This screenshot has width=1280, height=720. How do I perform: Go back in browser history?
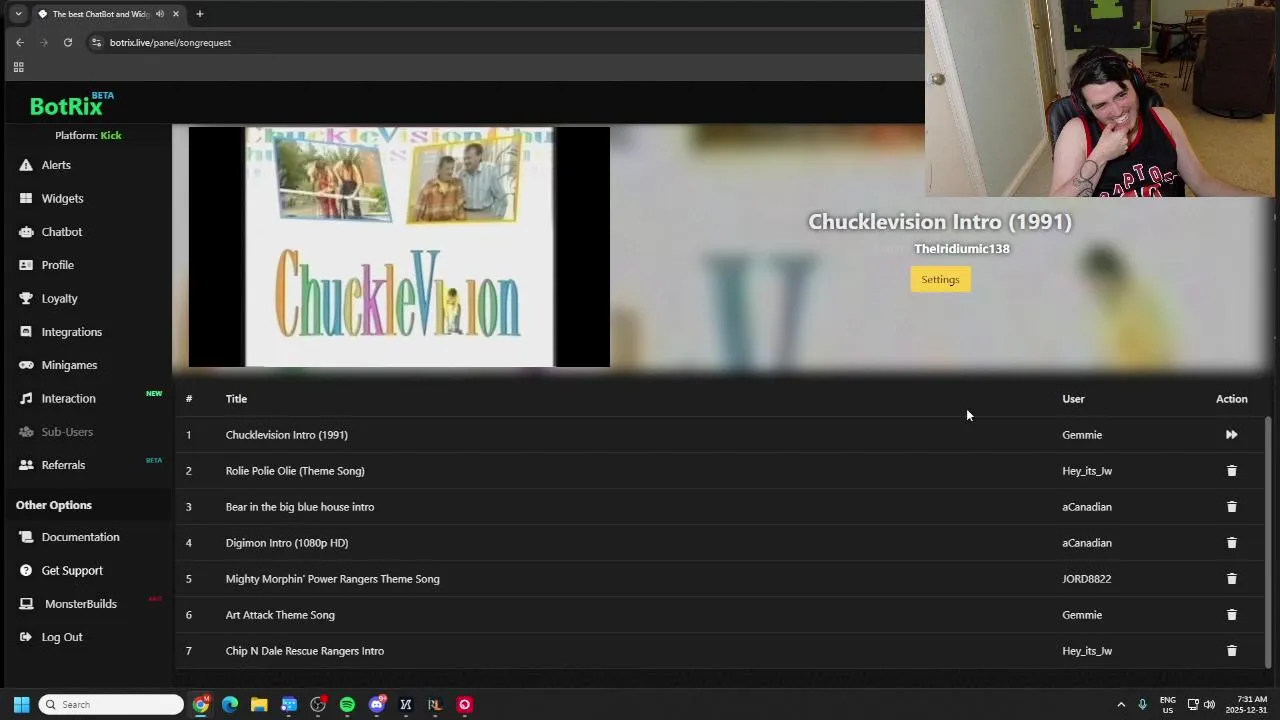tap(20, 43)
